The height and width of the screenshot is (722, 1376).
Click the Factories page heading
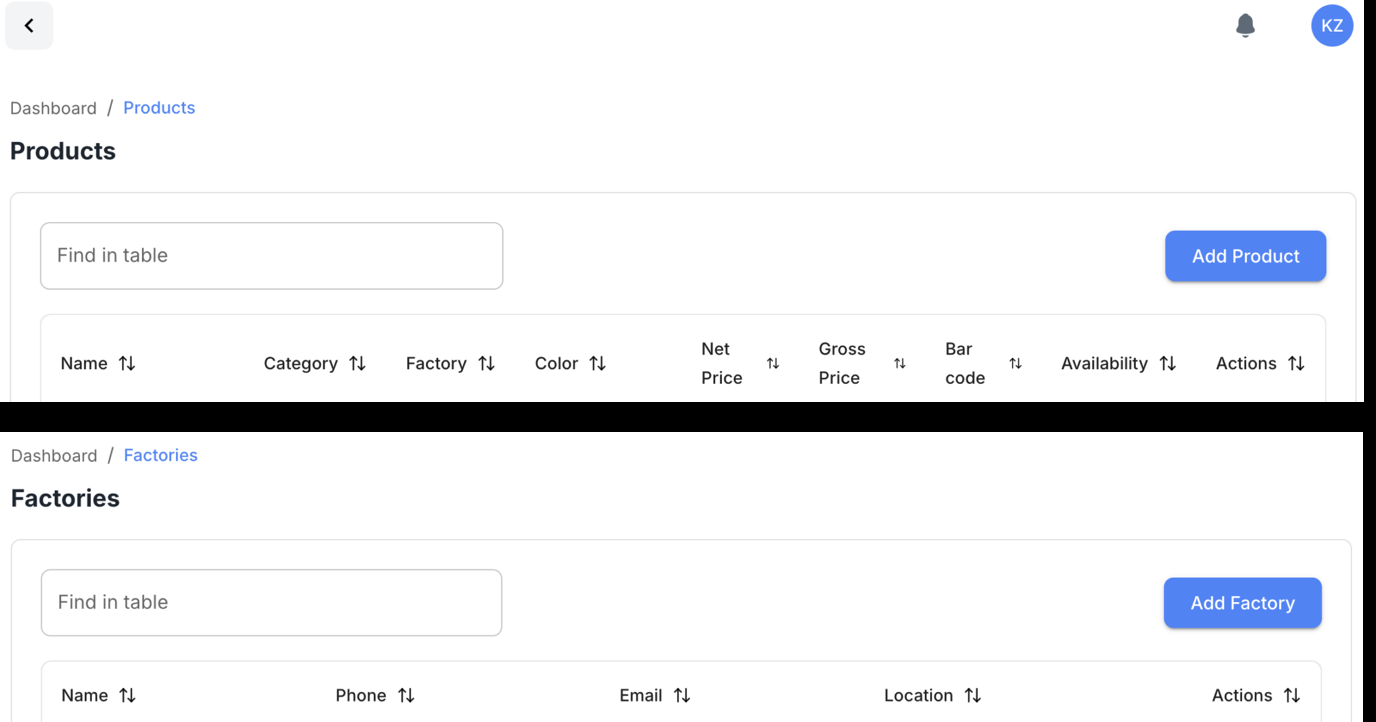click(x=65, y=498)
